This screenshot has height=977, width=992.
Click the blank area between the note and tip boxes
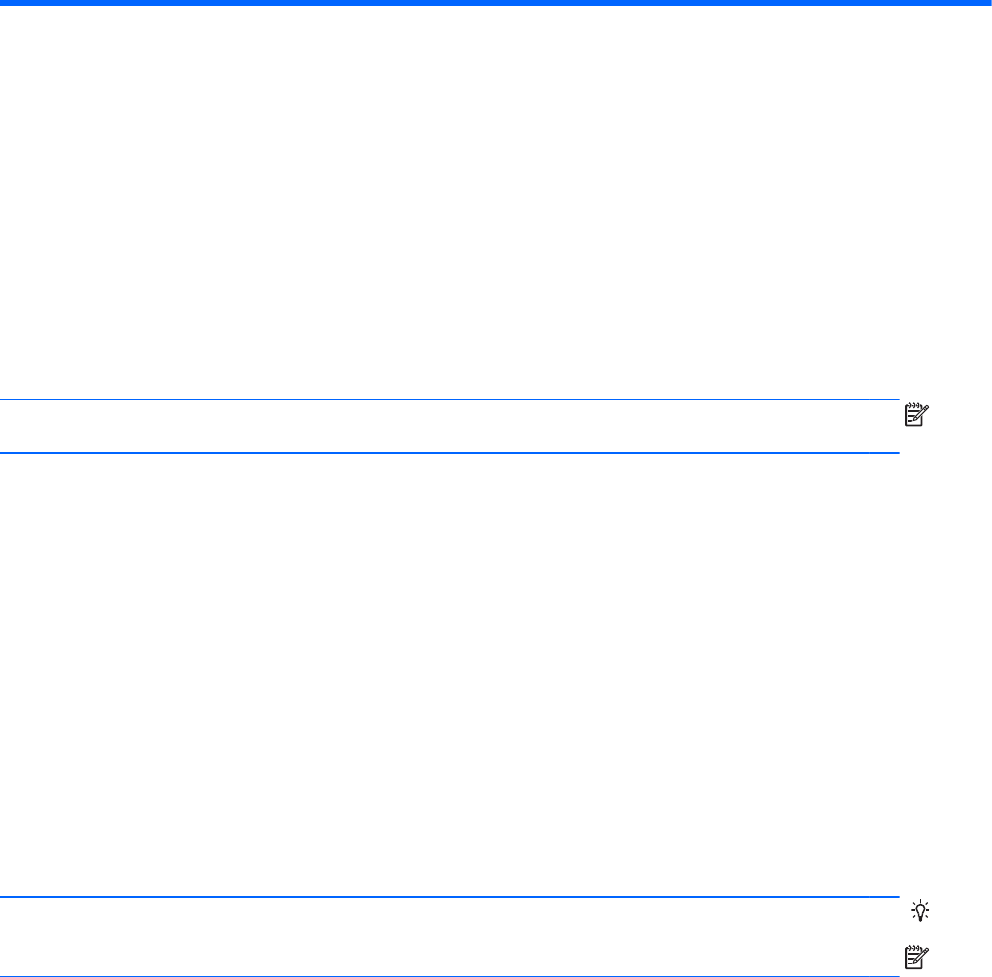coord(449,675)
